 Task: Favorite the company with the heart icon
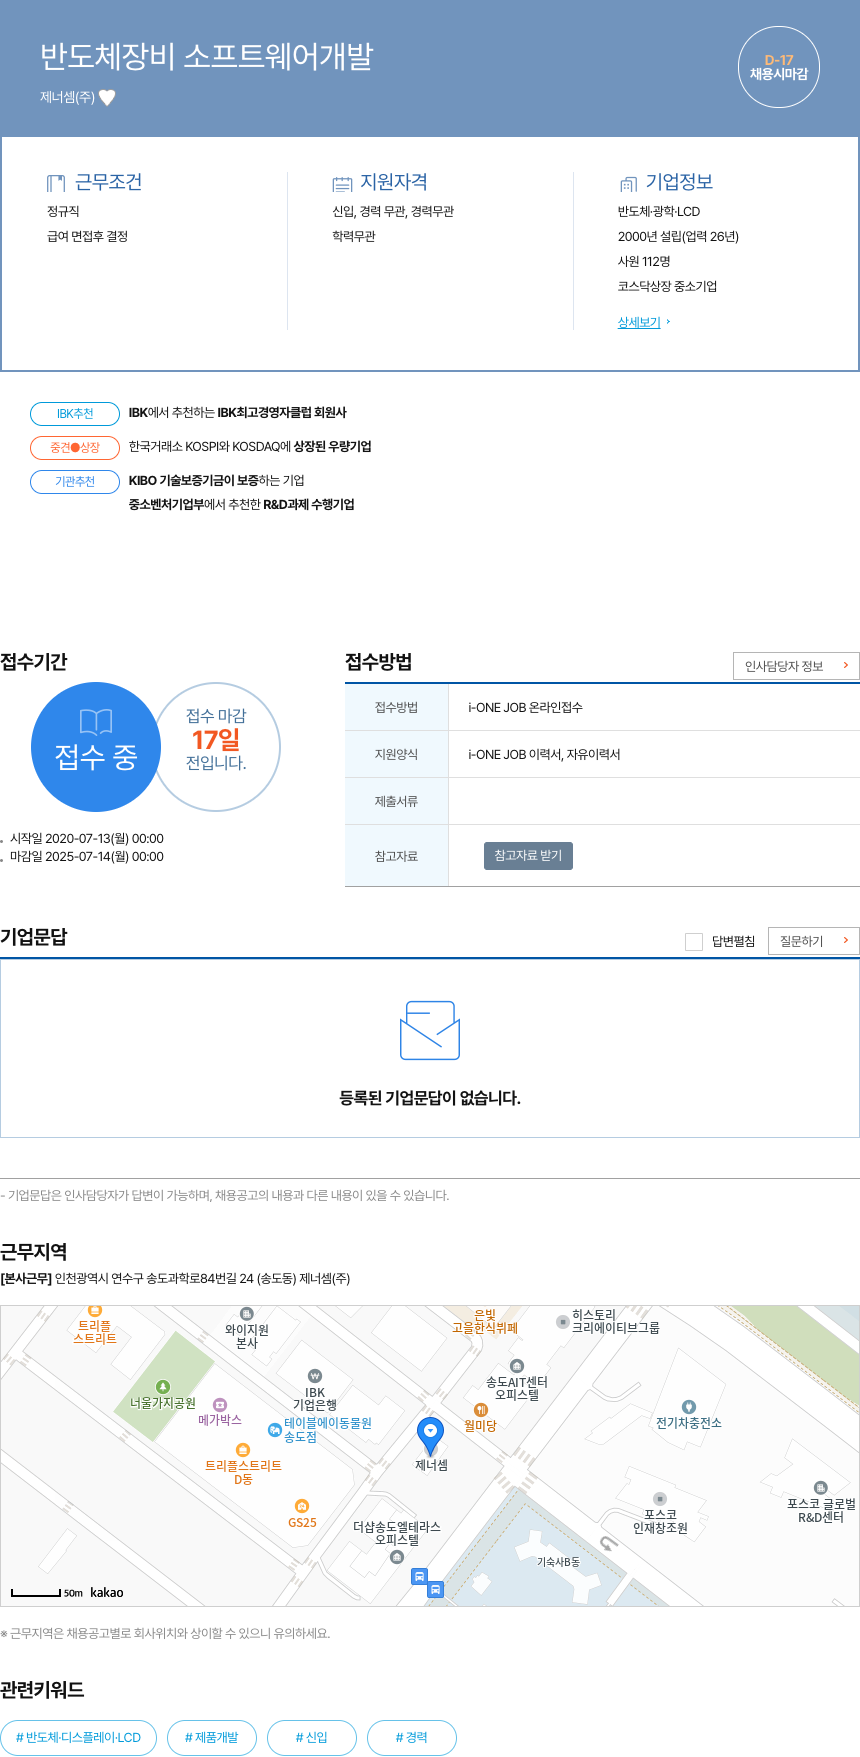(107, 97)
